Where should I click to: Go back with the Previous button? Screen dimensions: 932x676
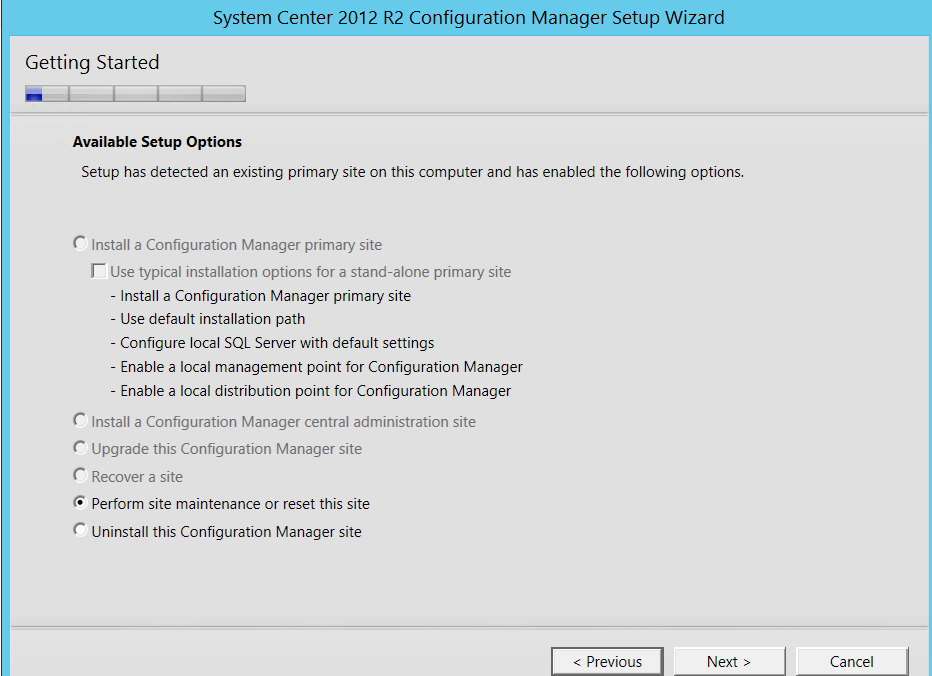(x=607, y=662)
